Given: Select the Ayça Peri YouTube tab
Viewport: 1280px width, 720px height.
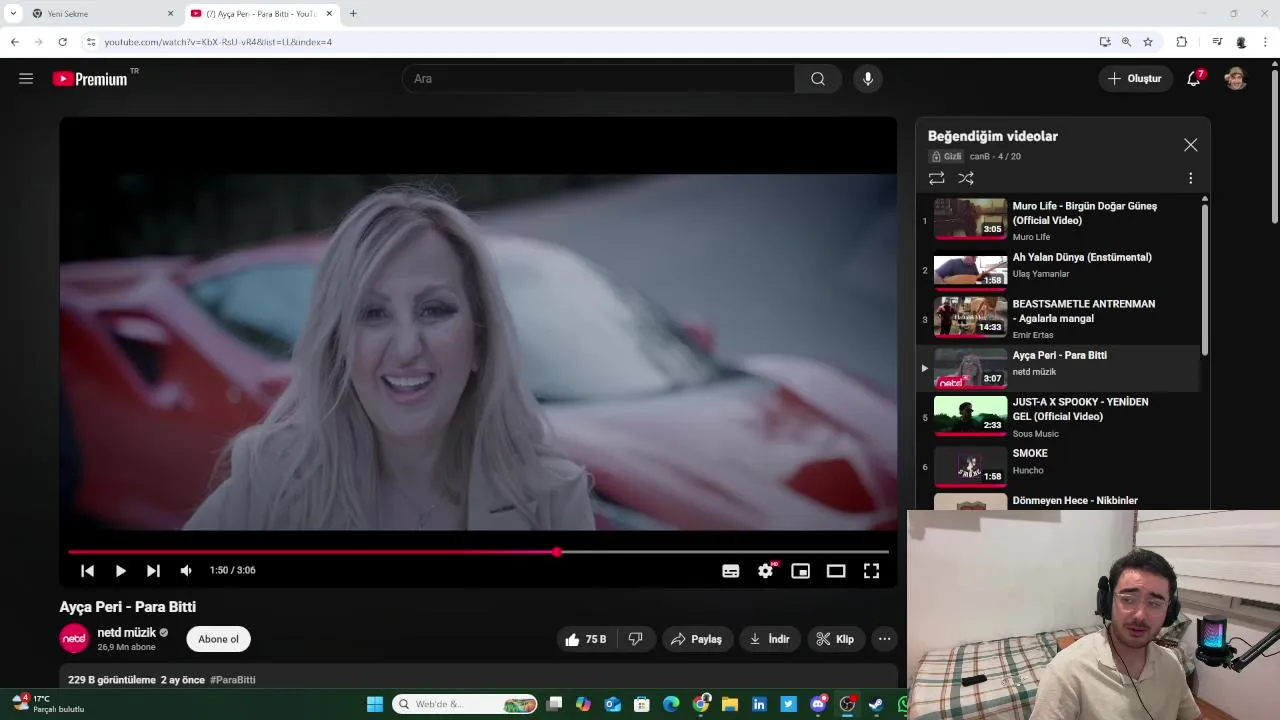Looking at the screenshot, I should pyautogui.click(x=260, y=14).
